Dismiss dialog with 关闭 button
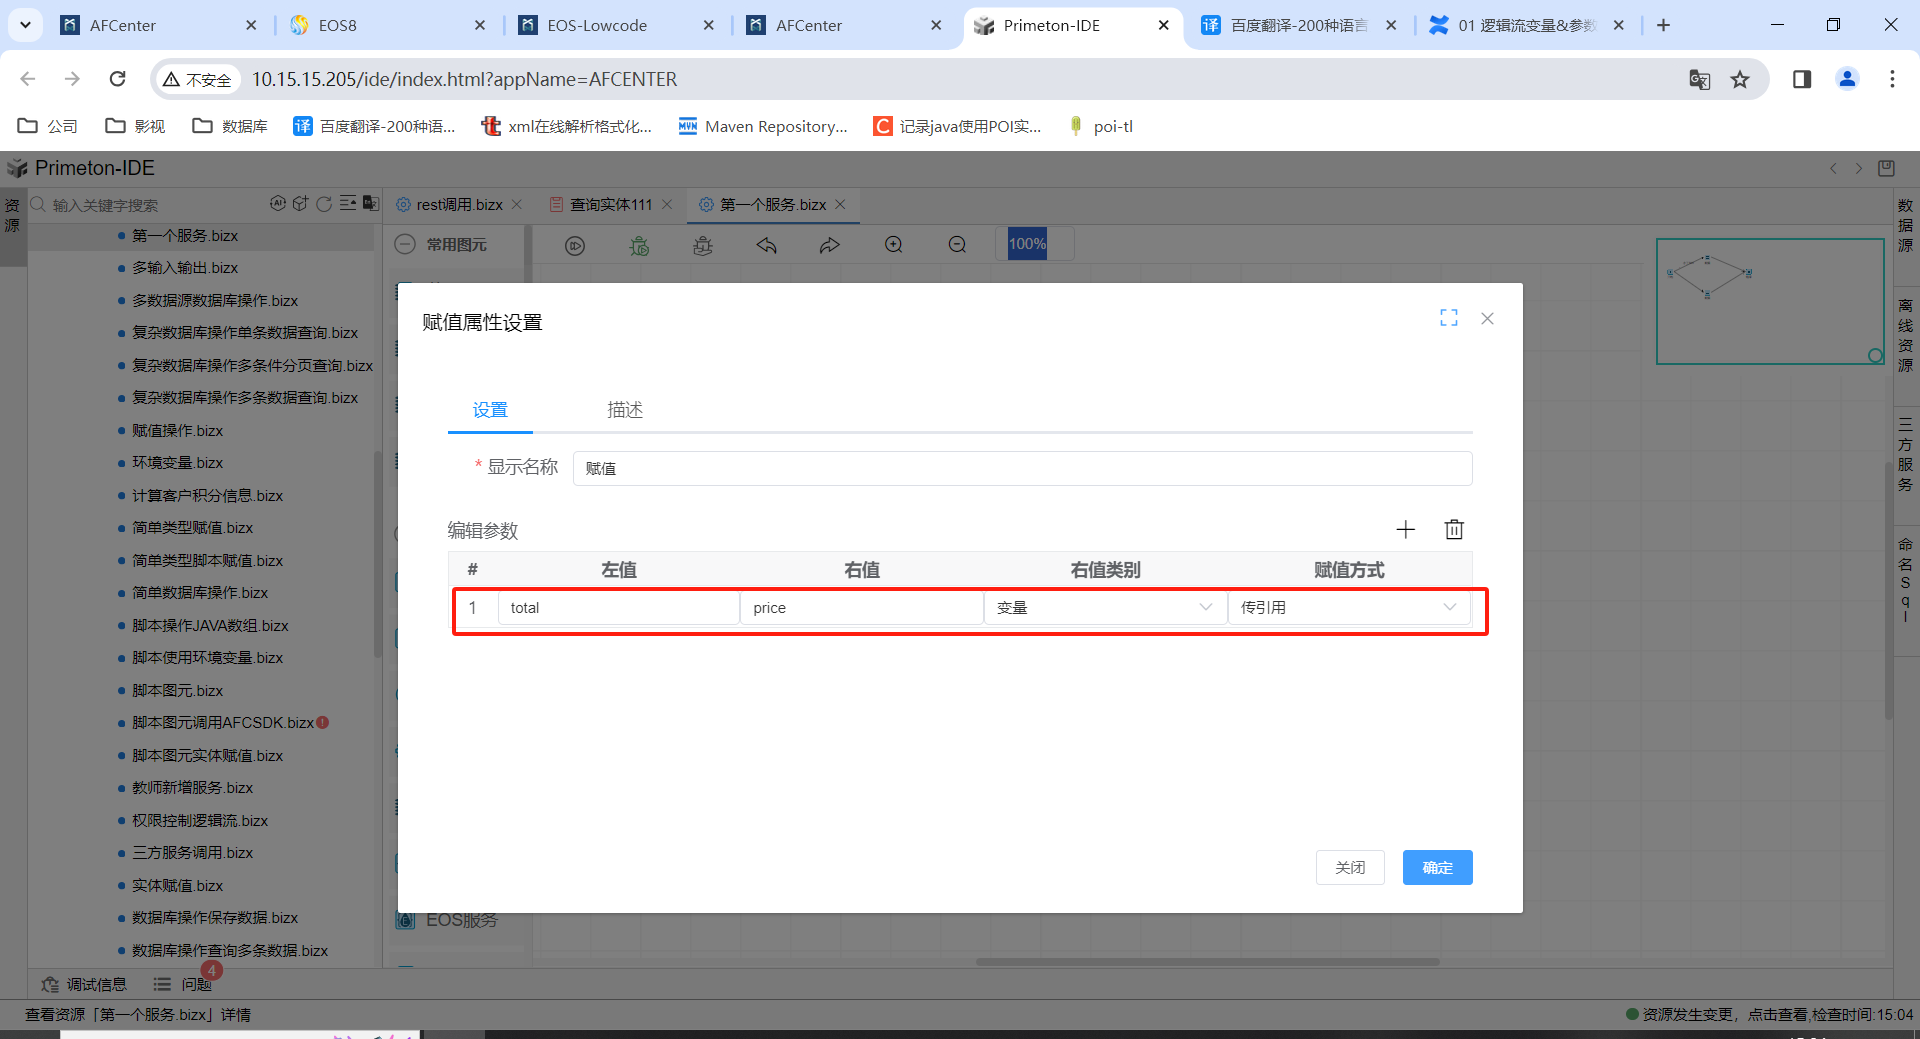 1349,867
